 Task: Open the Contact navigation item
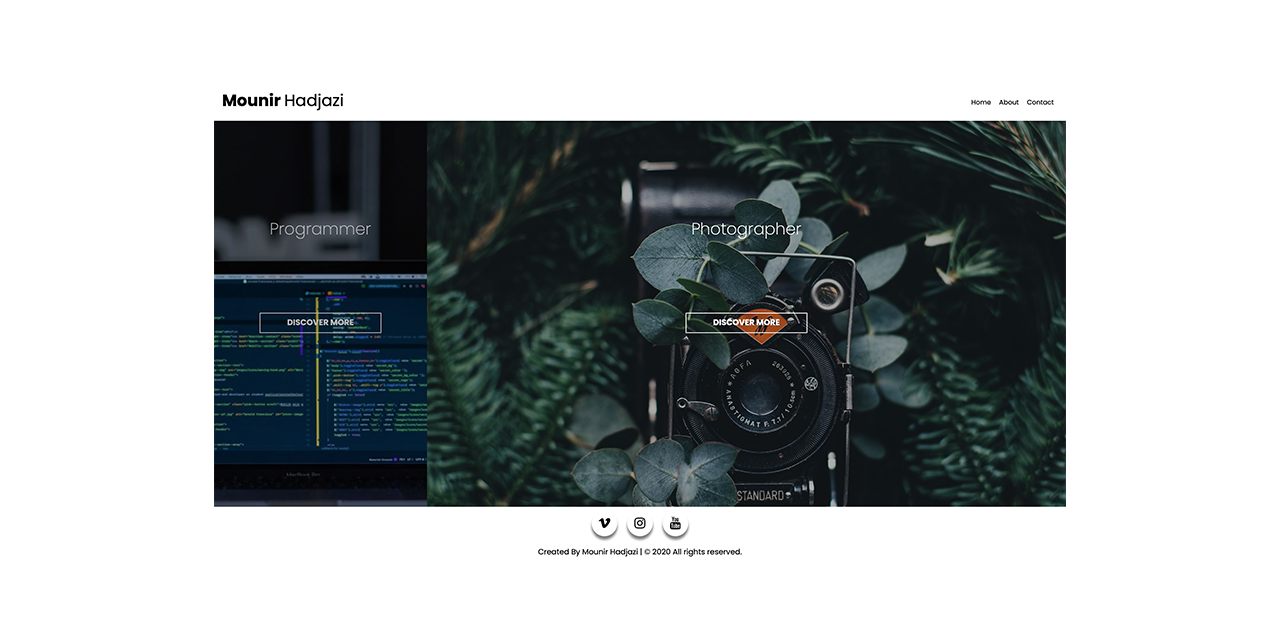pyautogui.click(x=1040, y=101)
